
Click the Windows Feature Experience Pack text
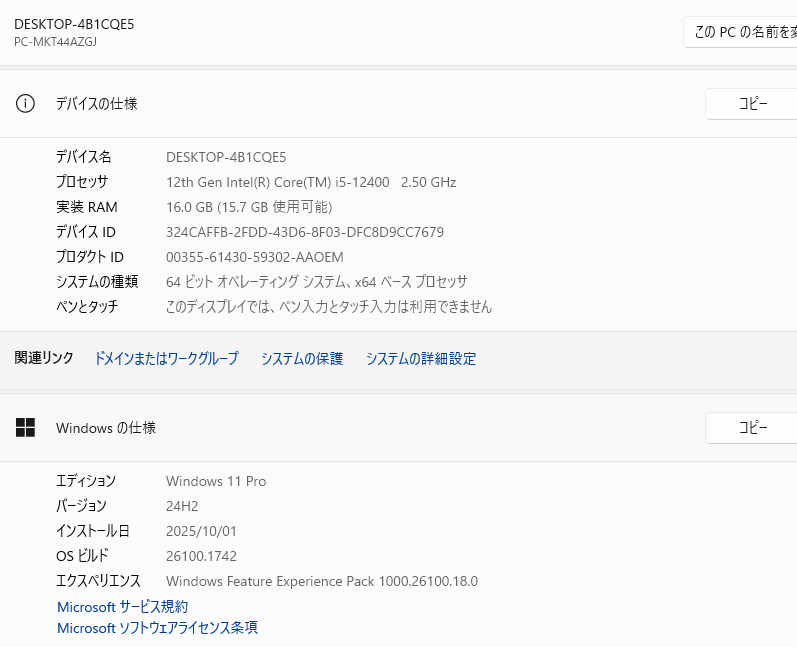click(x=321, y=581)
